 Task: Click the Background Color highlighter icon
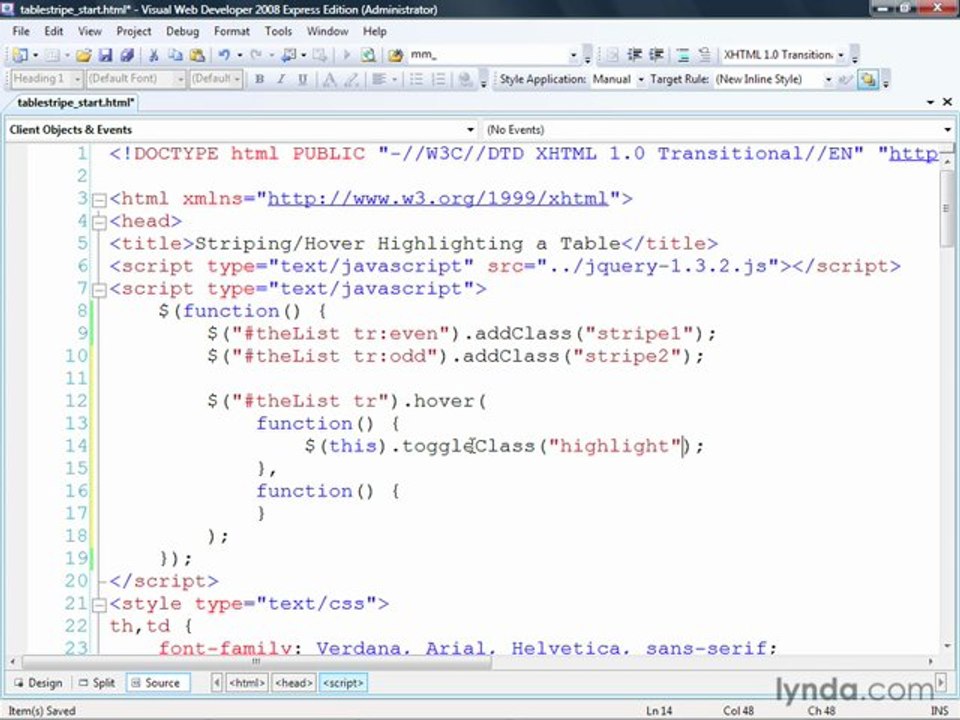[x=351, y=79]
